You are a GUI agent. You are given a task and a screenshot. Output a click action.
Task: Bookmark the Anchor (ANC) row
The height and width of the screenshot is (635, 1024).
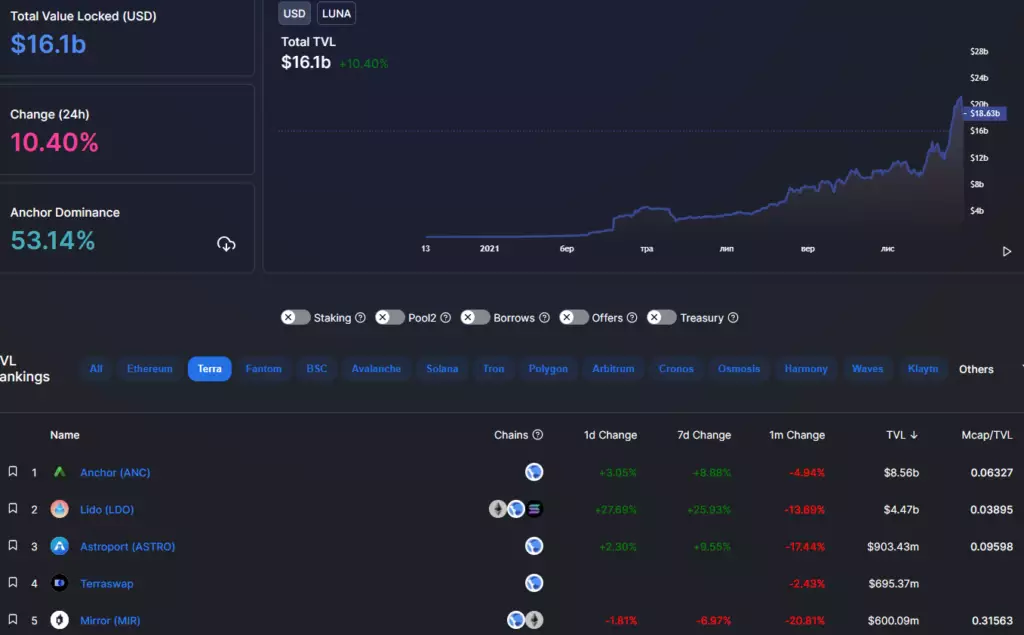[x=13, y=471]
